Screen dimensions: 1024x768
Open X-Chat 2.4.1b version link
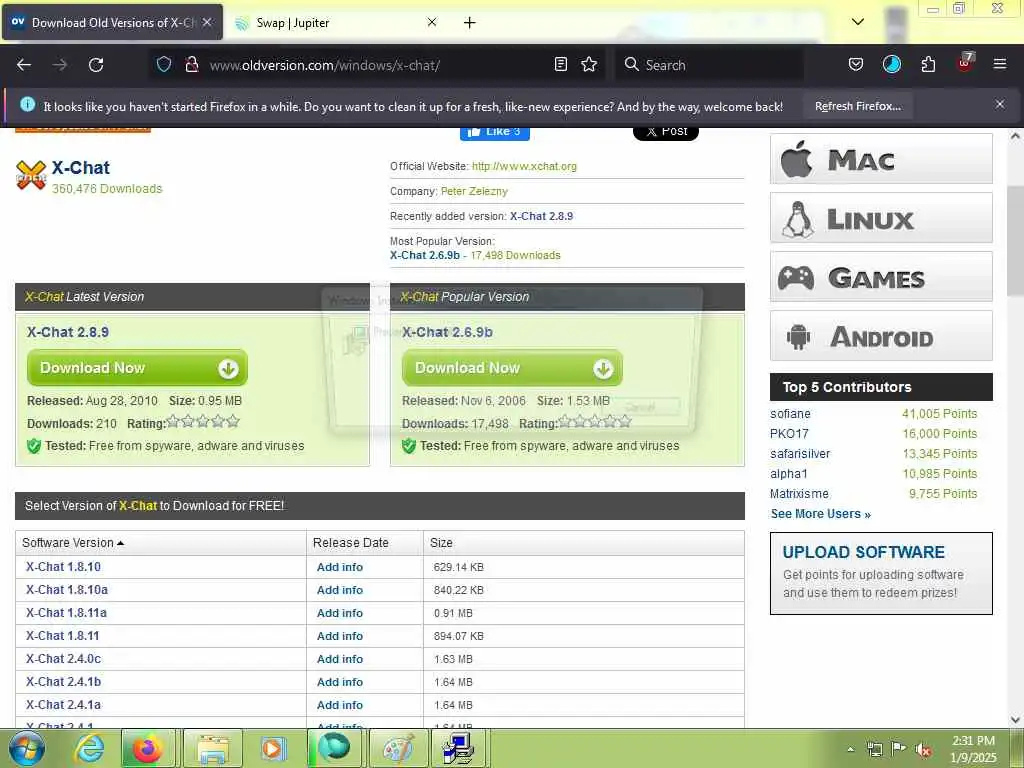pyautogui.click(x=63, y=682)
